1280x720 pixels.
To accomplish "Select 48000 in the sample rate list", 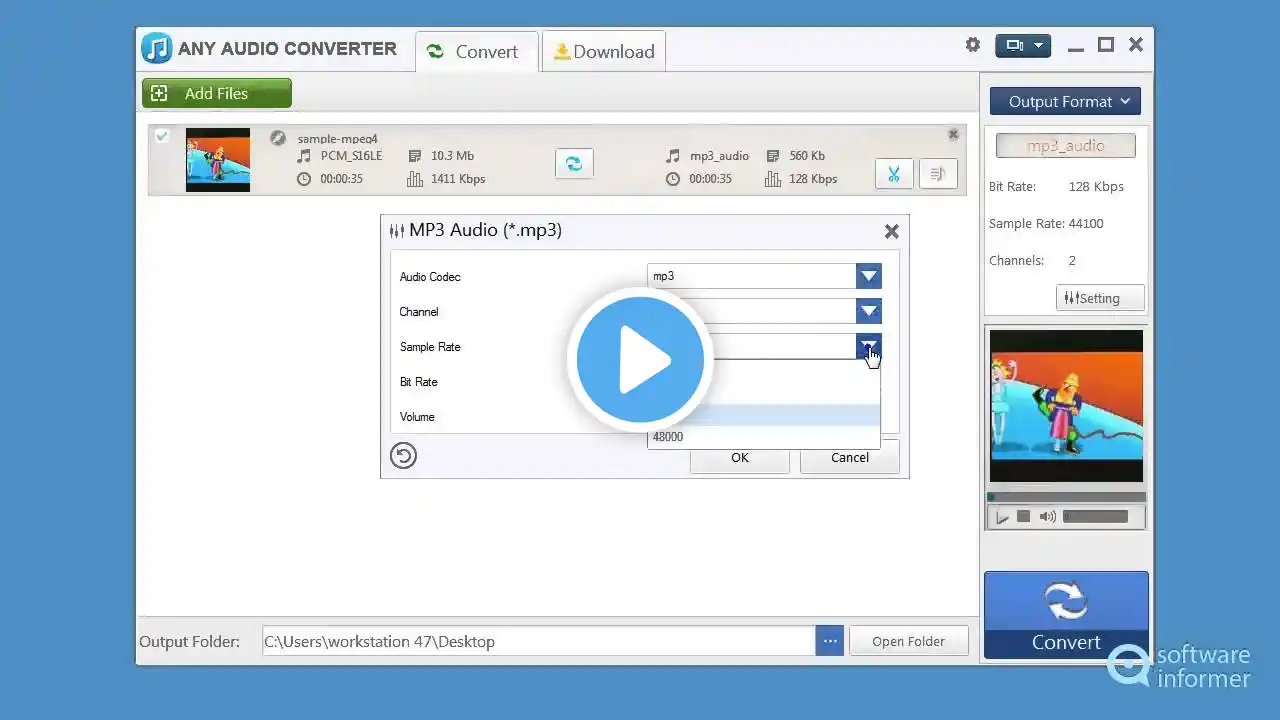I will point(764,437).
